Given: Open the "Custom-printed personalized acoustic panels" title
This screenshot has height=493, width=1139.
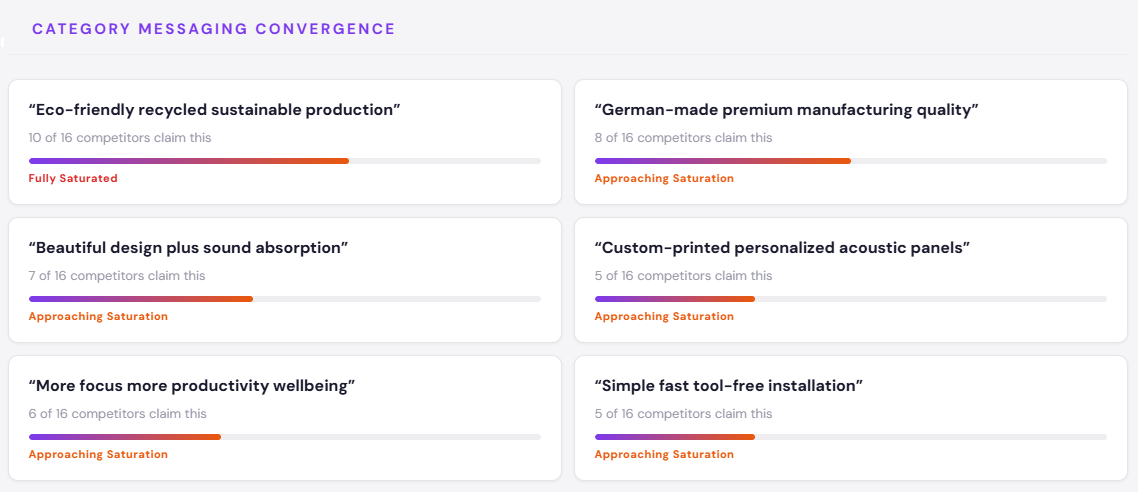Looking at the screenshot, I should click(782, 248).
